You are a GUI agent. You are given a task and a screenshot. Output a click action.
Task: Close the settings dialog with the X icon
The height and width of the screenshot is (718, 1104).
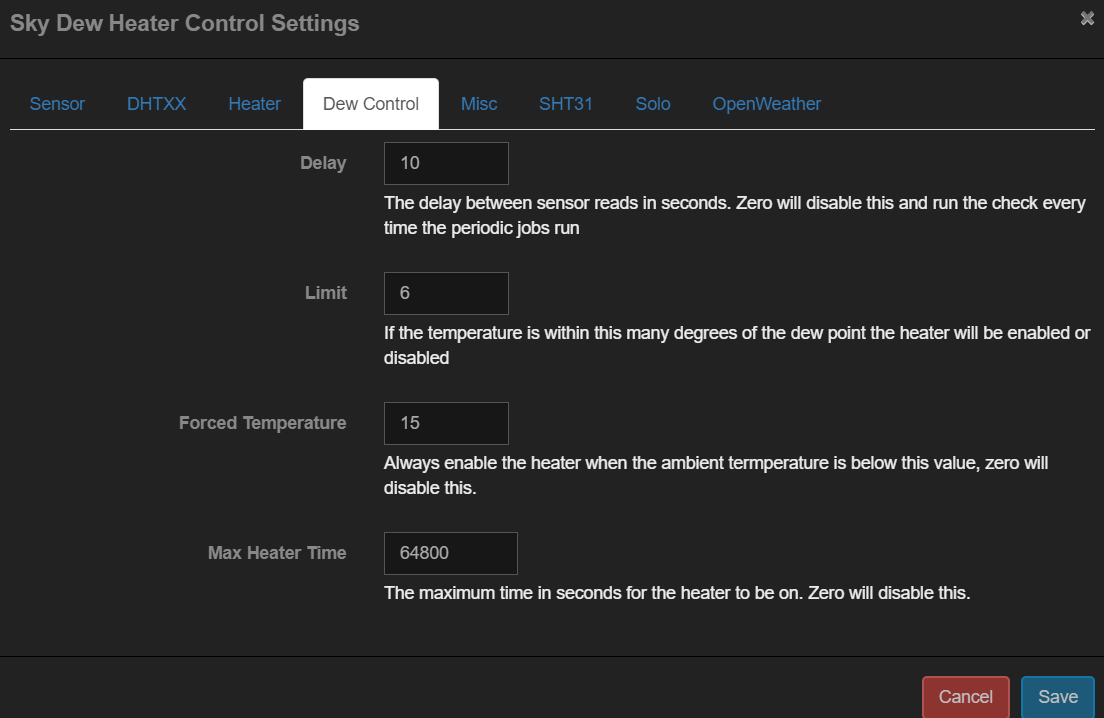click(1087, 19)
